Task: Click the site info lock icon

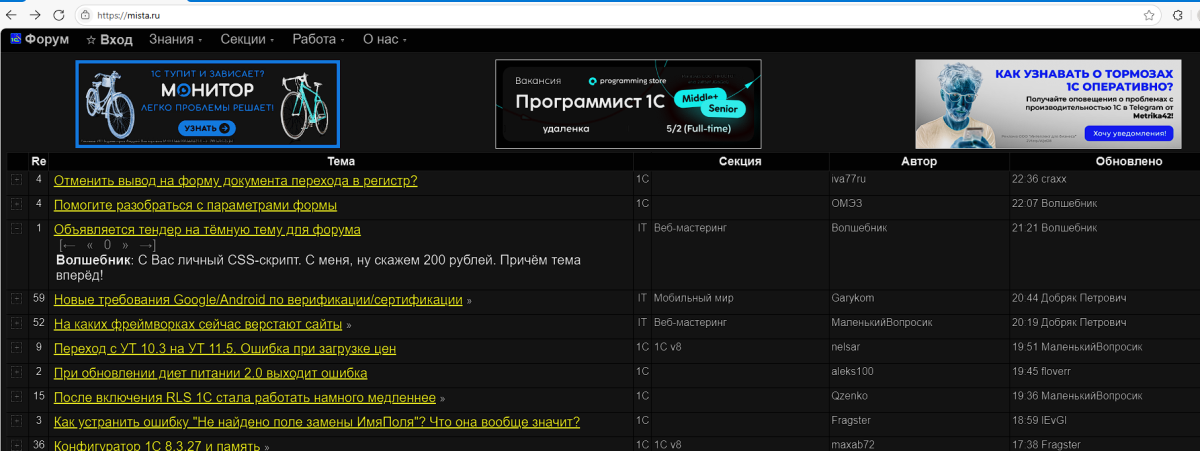Action: 85,15
